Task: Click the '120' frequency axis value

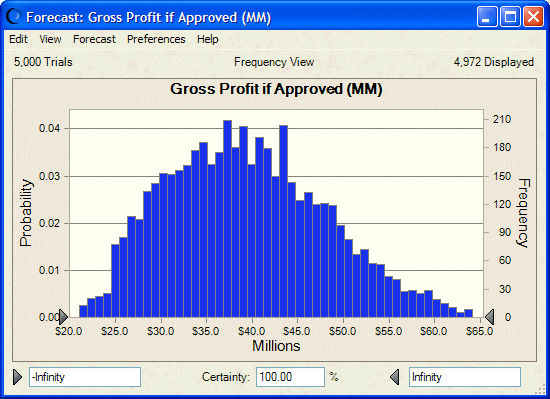Action: click(502, 204)
